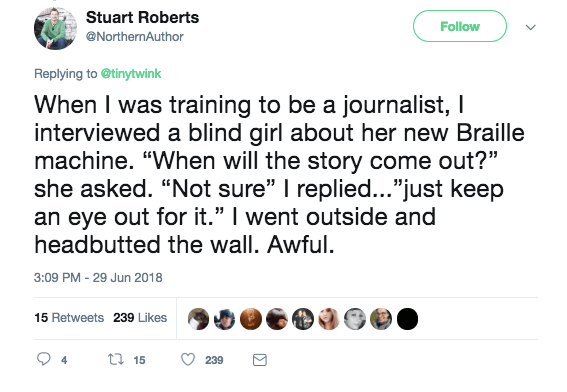The image size is (567, 392).
Task: Like the tweet with the heart icon
Action: click(188, 359)
